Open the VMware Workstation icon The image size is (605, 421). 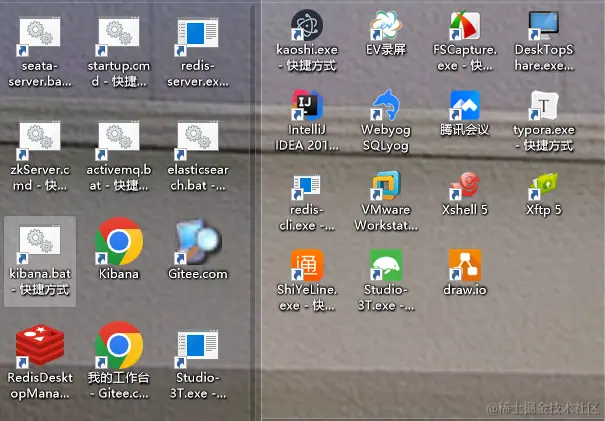[386, 186]
